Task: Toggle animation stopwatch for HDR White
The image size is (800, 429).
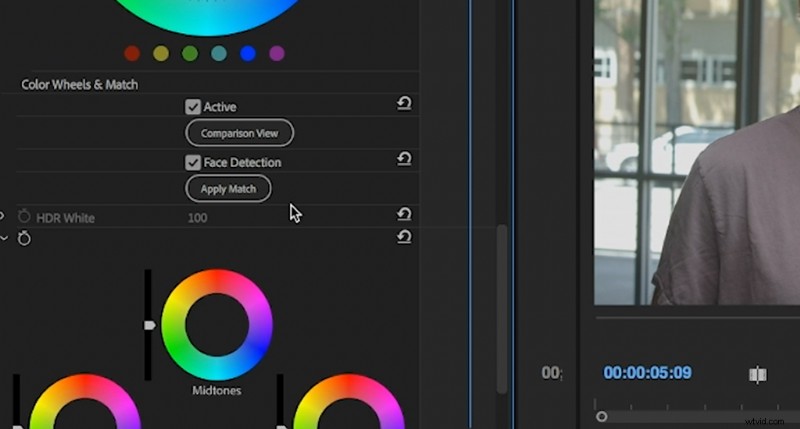Action: [24, 216]
